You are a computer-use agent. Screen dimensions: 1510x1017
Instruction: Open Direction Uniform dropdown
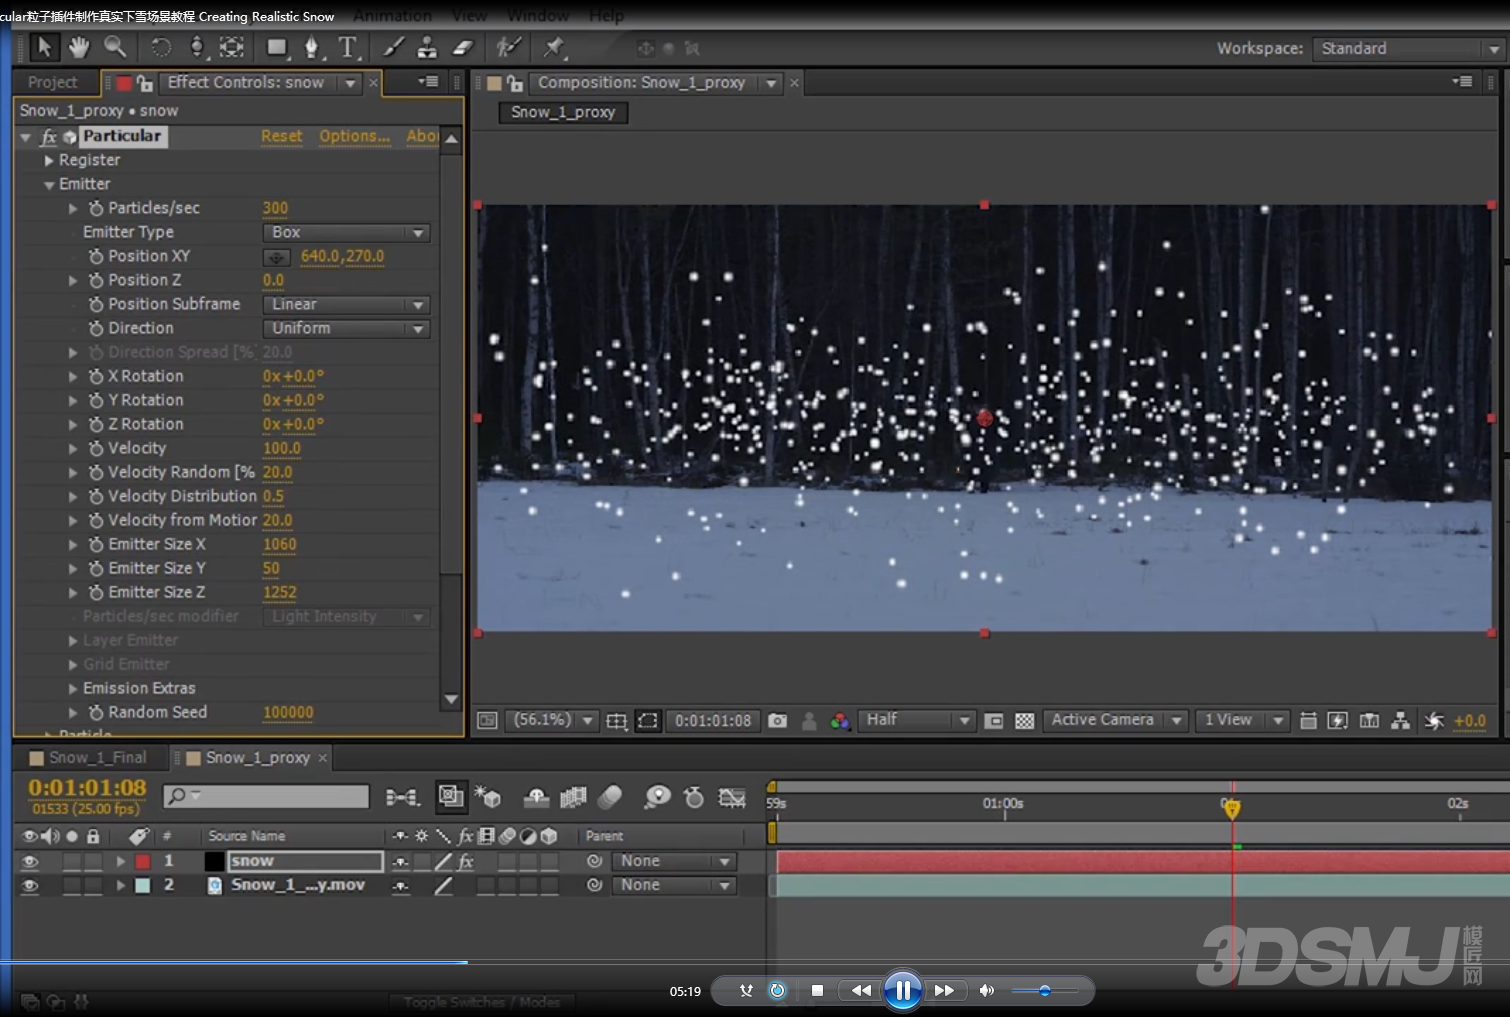[x=346, y=328]
